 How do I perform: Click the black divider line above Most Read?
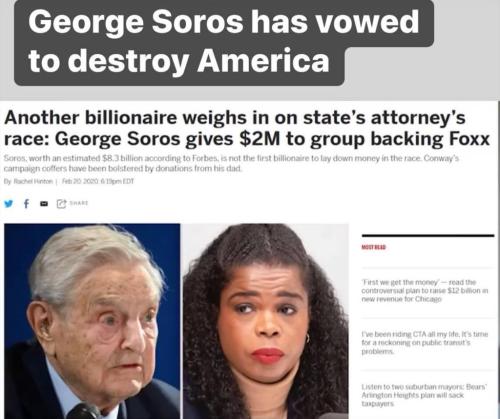point(428,236)
